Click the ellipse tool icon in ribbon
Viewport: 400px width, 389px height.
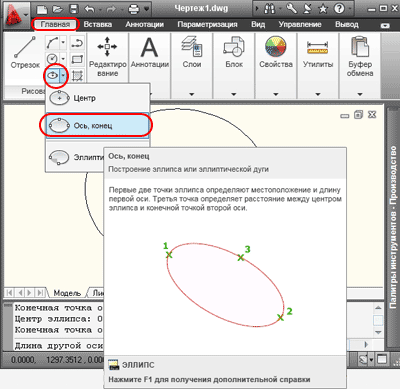(52, 76)
